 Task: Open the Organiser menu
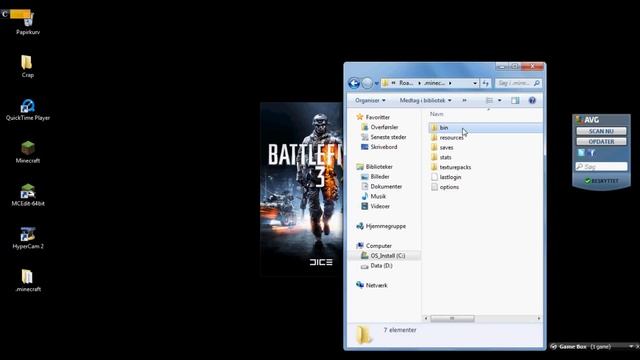[370, 100]
